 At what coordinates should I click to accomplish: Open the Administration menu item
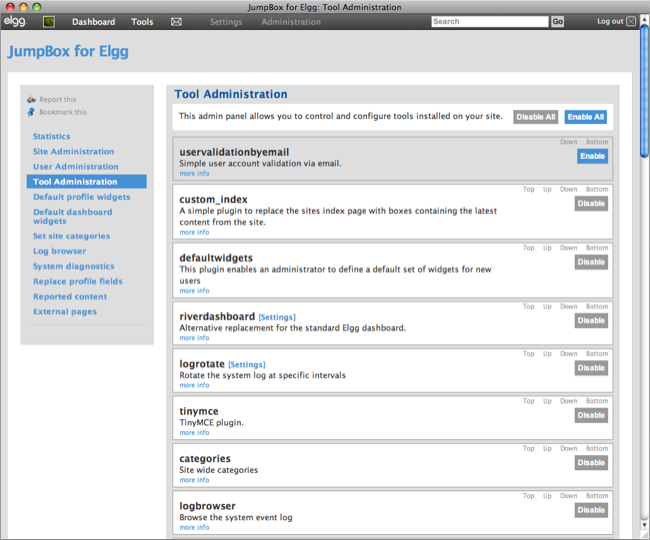[291, 22]
